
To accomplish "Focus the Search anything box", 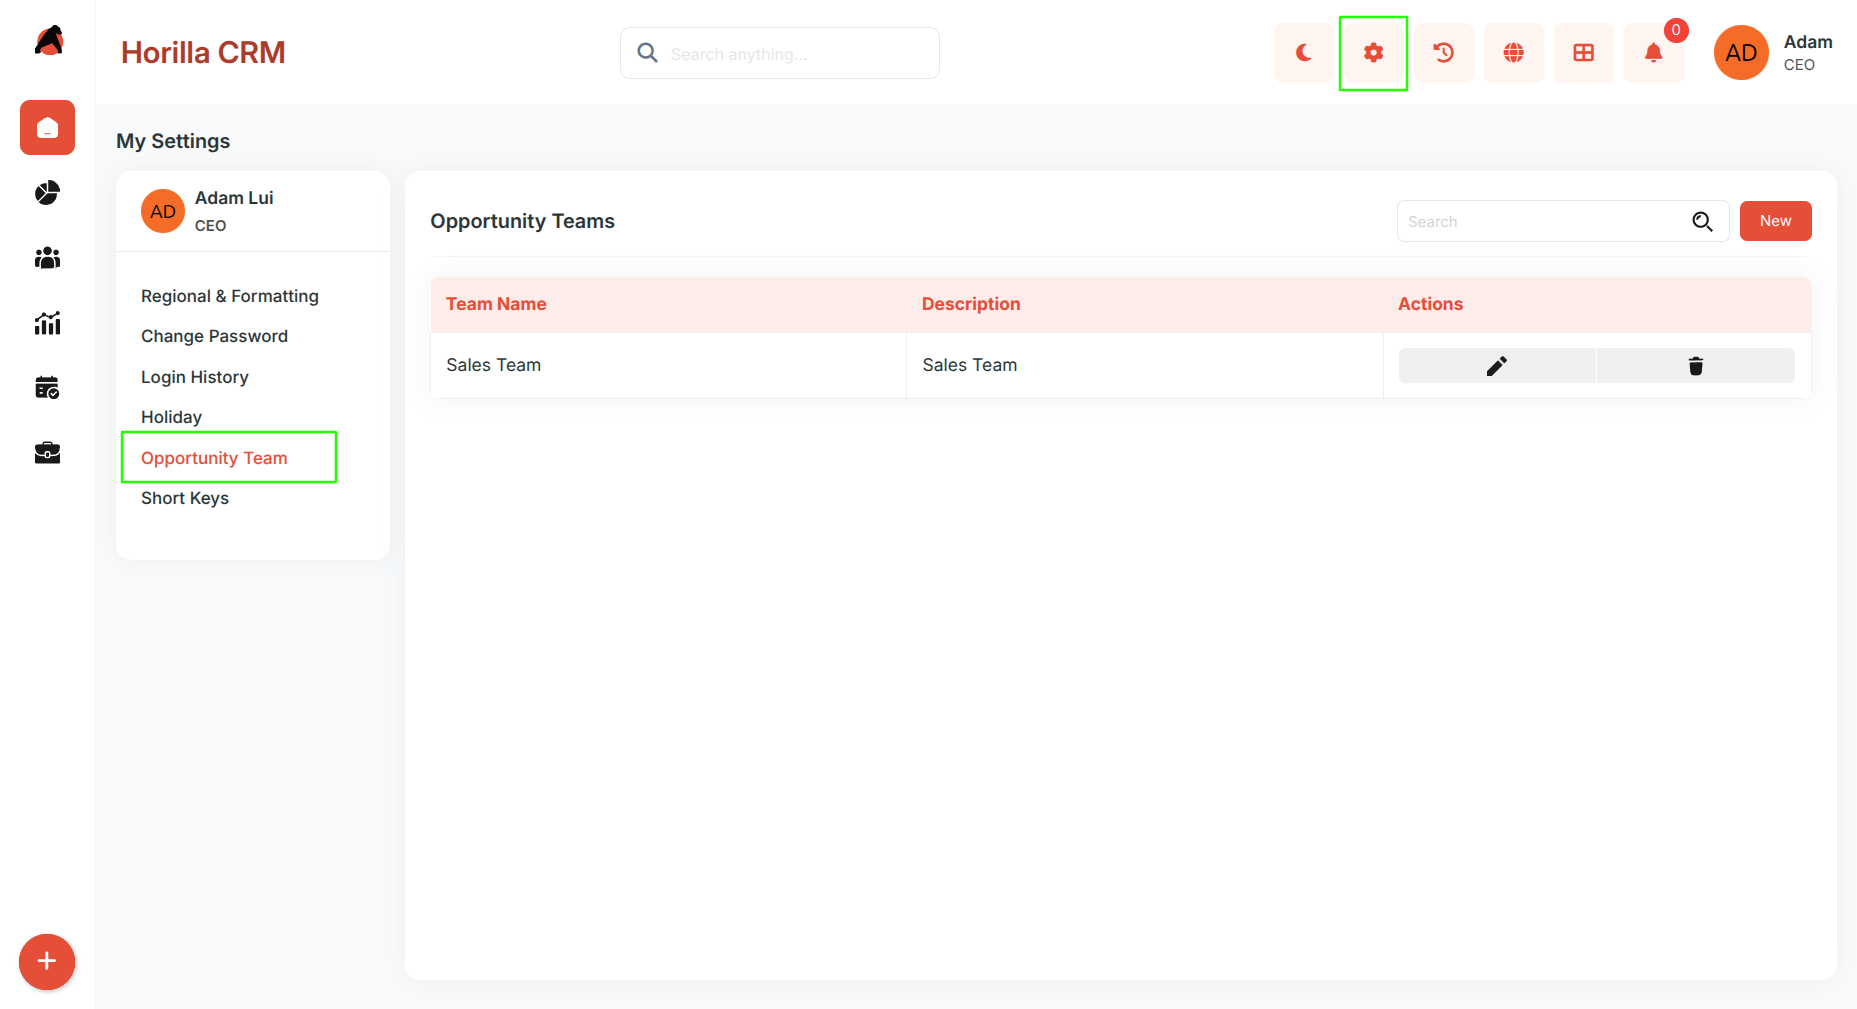I will pos(780,53).
